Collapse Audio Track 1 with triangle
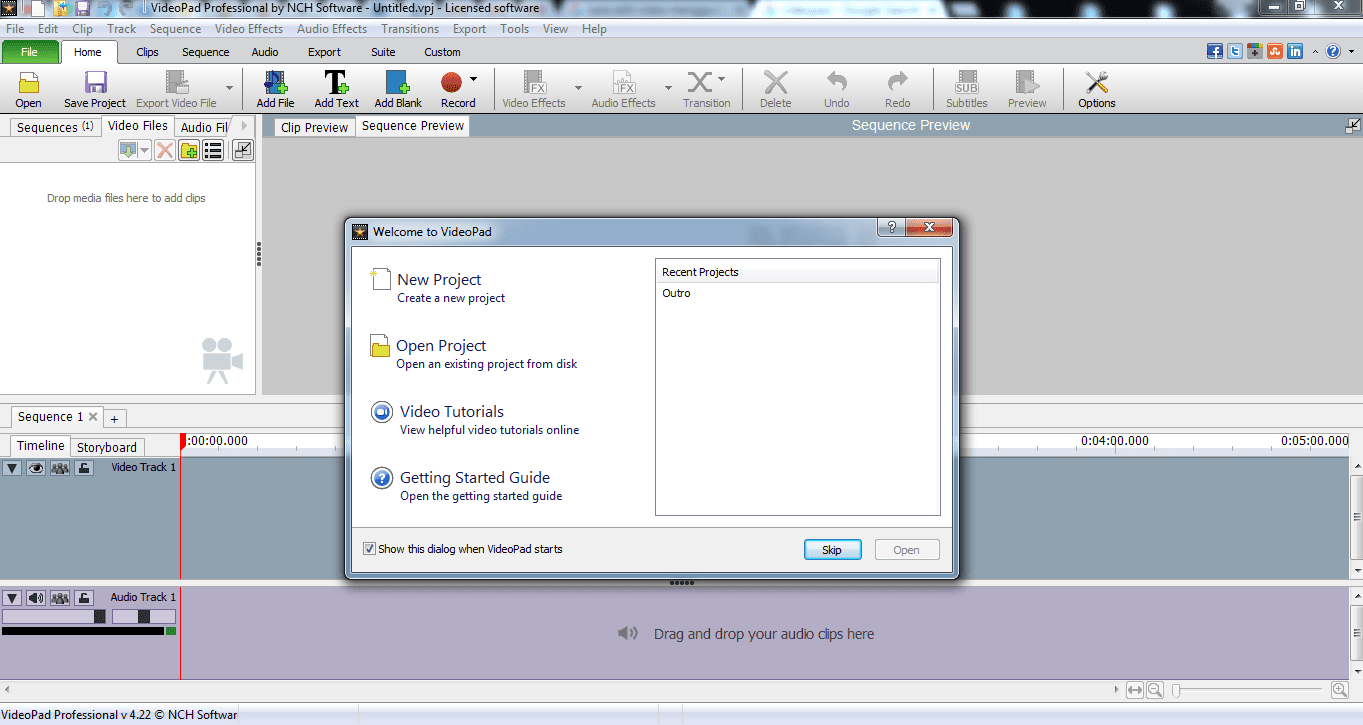The width and height of the screenshot is (1363, 725). (x=12, y=598)
